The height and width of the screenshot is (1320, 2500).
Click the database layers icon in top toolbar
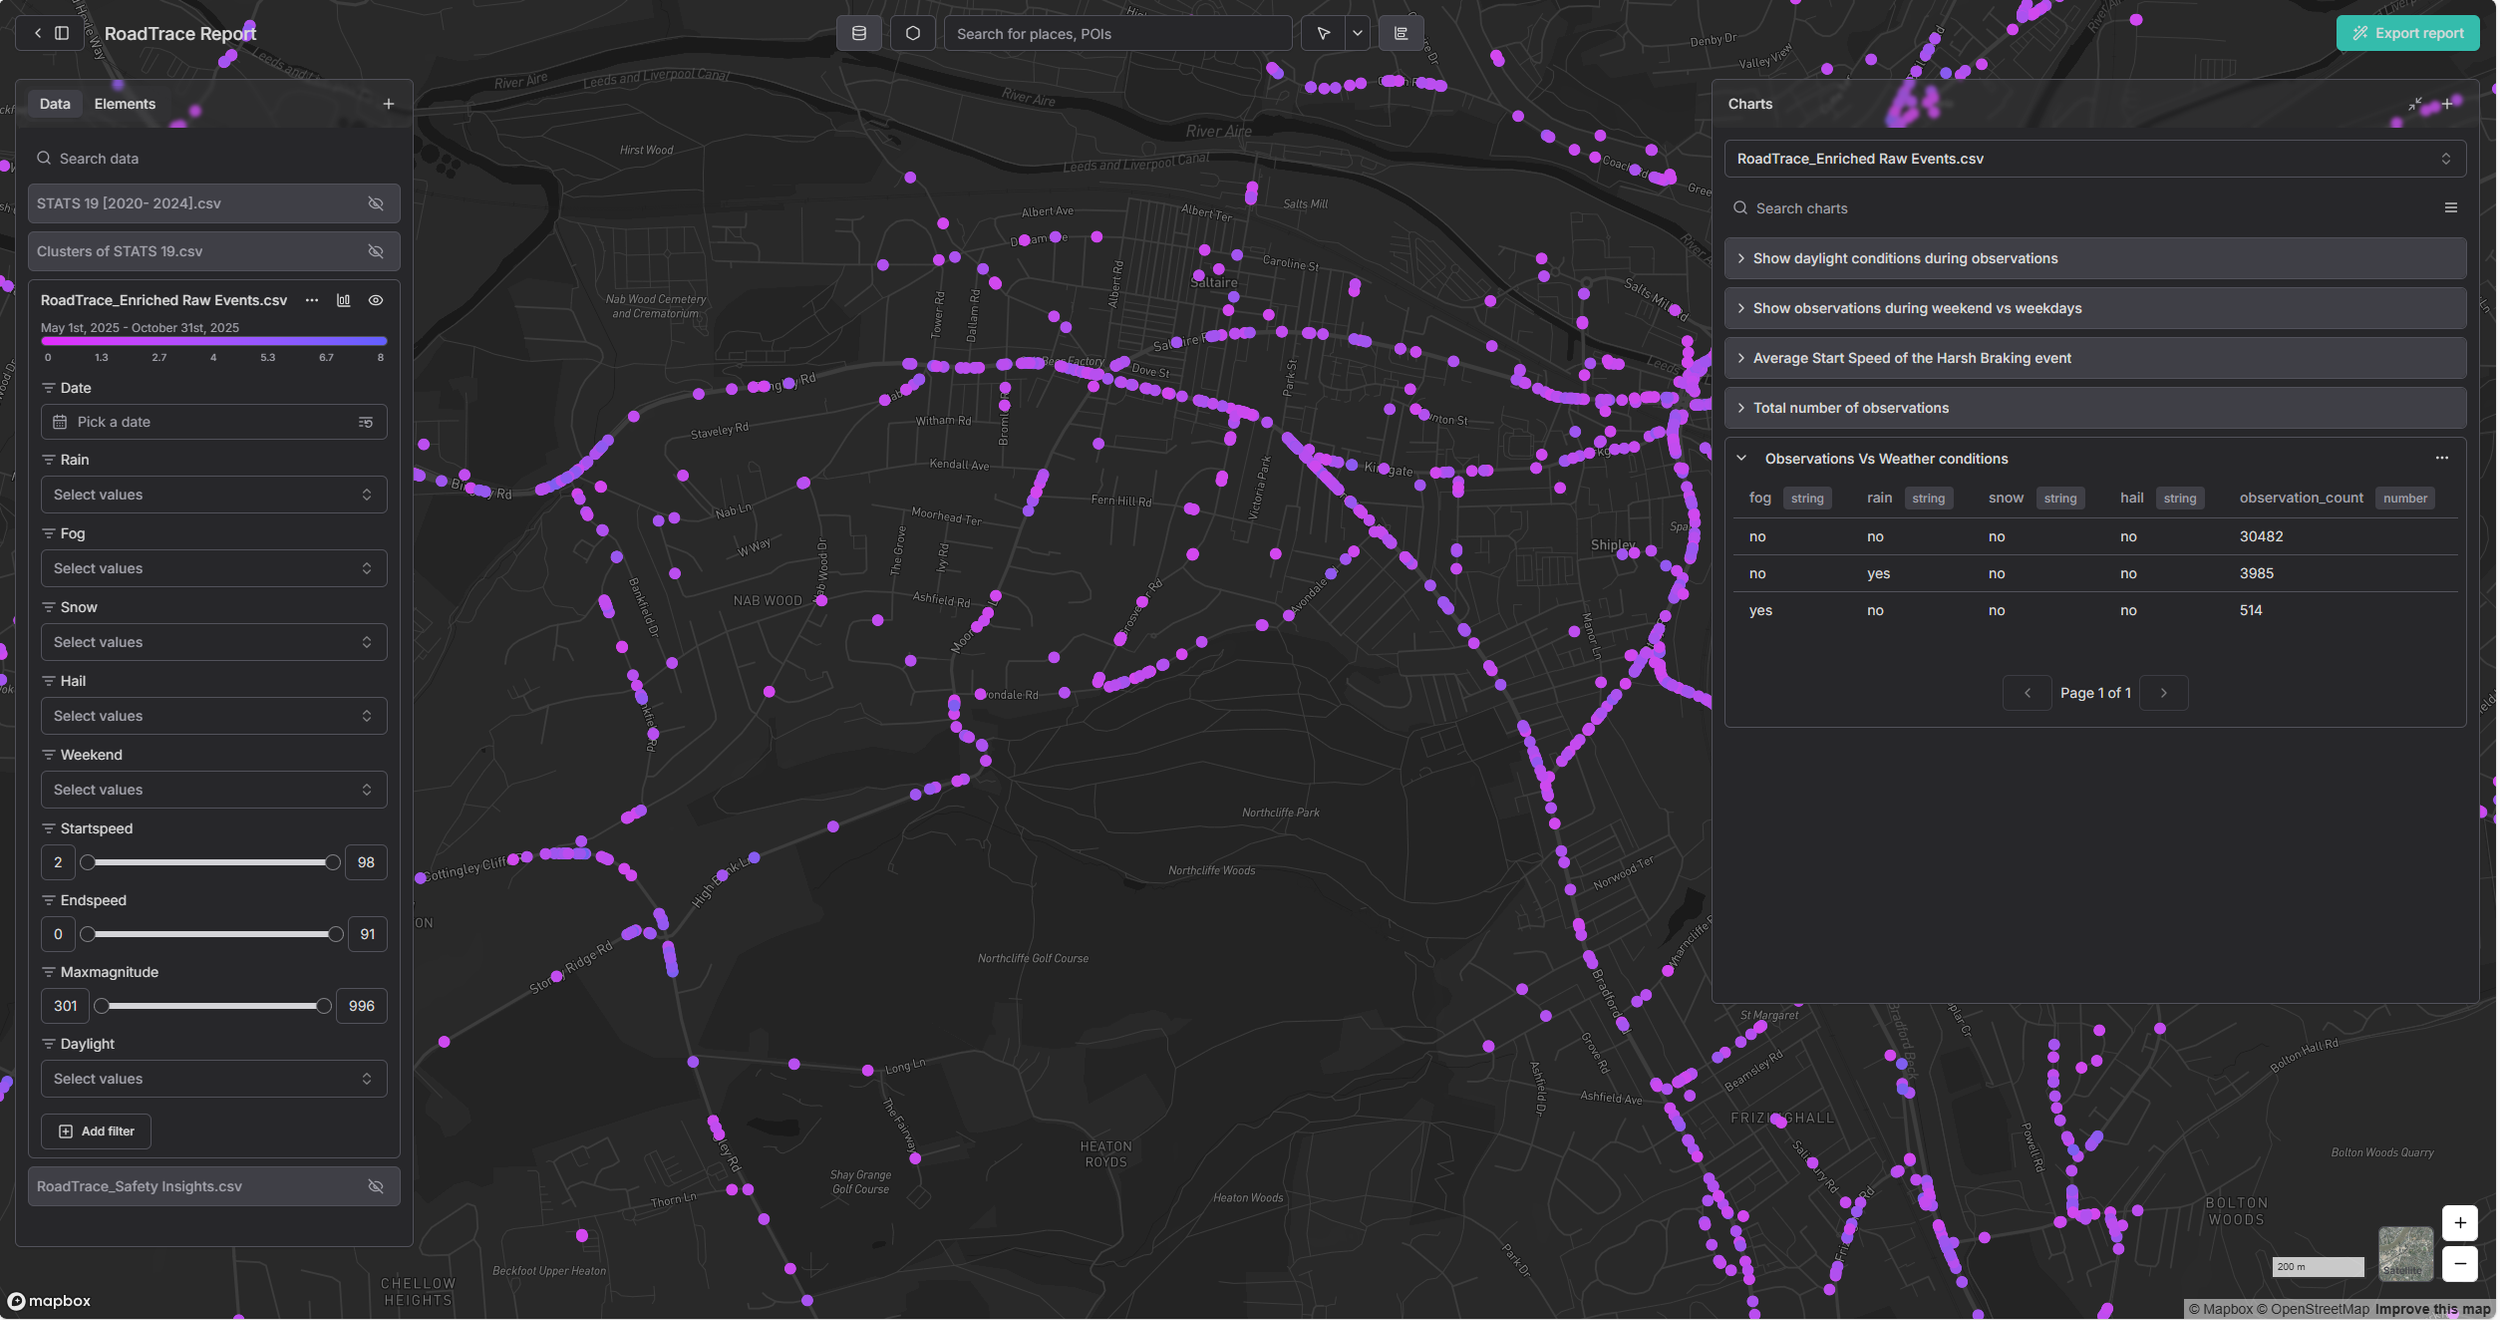(858, 33)
